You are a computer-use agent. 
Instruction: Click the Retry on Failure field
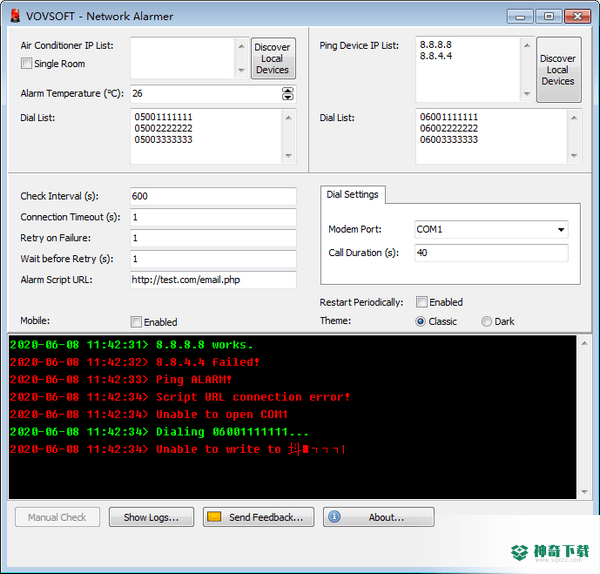pyautogui.click(x=213, y=238)
